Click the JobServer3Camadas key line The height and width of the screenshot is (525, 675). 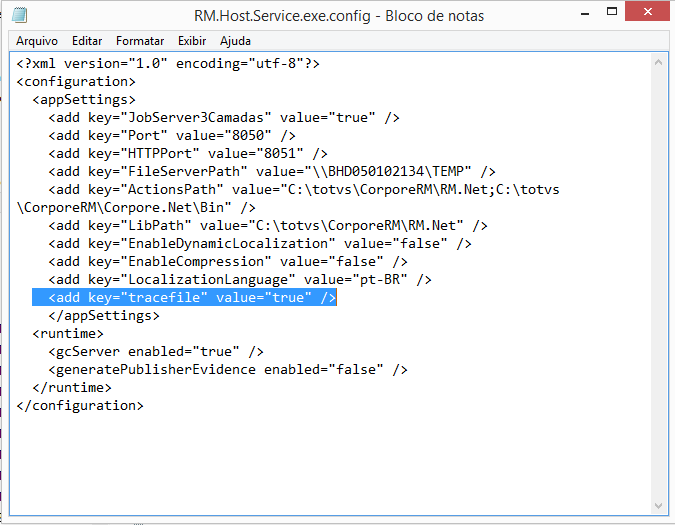(x=224, y=117)
